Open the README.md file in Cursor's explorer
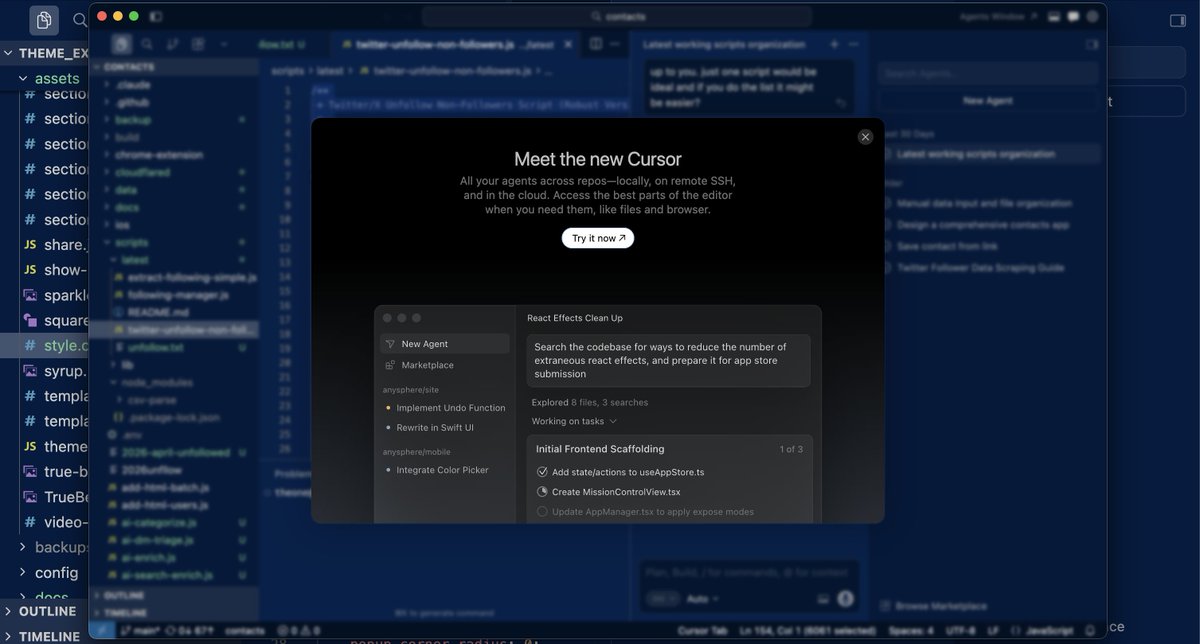The image size is (1200, 644). (152, 312)
